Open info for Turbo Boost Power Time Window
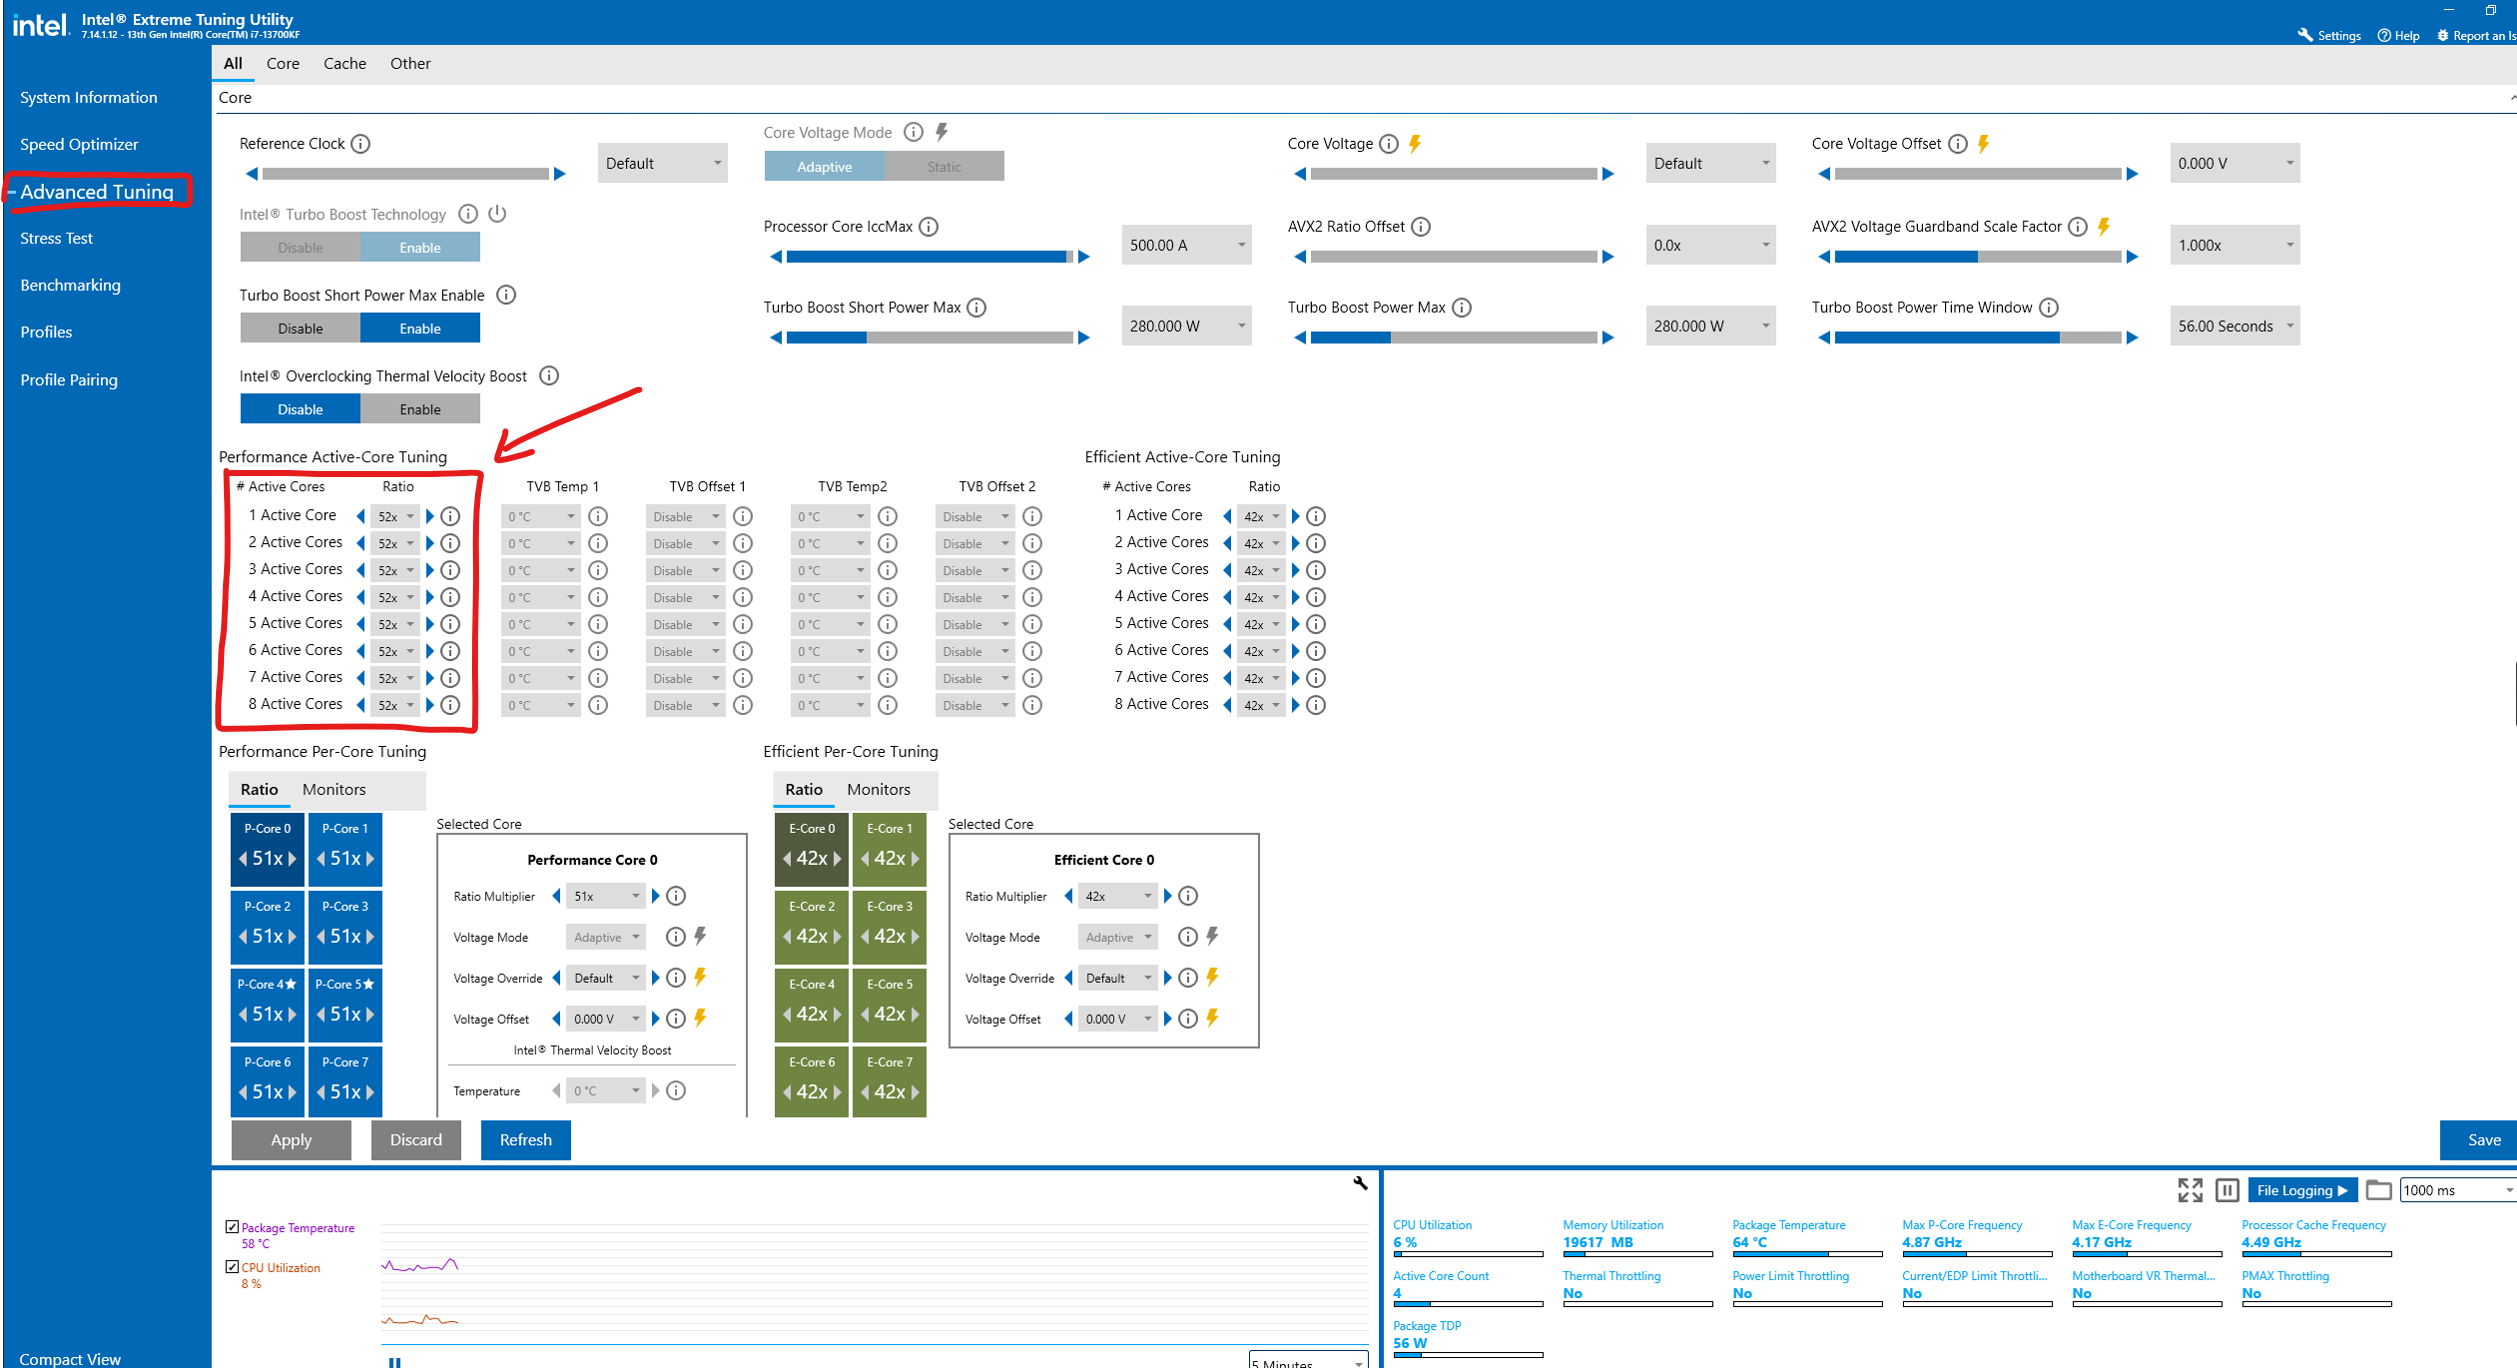Screen dimensions: 2517x1368 (x=2049, y=308)
